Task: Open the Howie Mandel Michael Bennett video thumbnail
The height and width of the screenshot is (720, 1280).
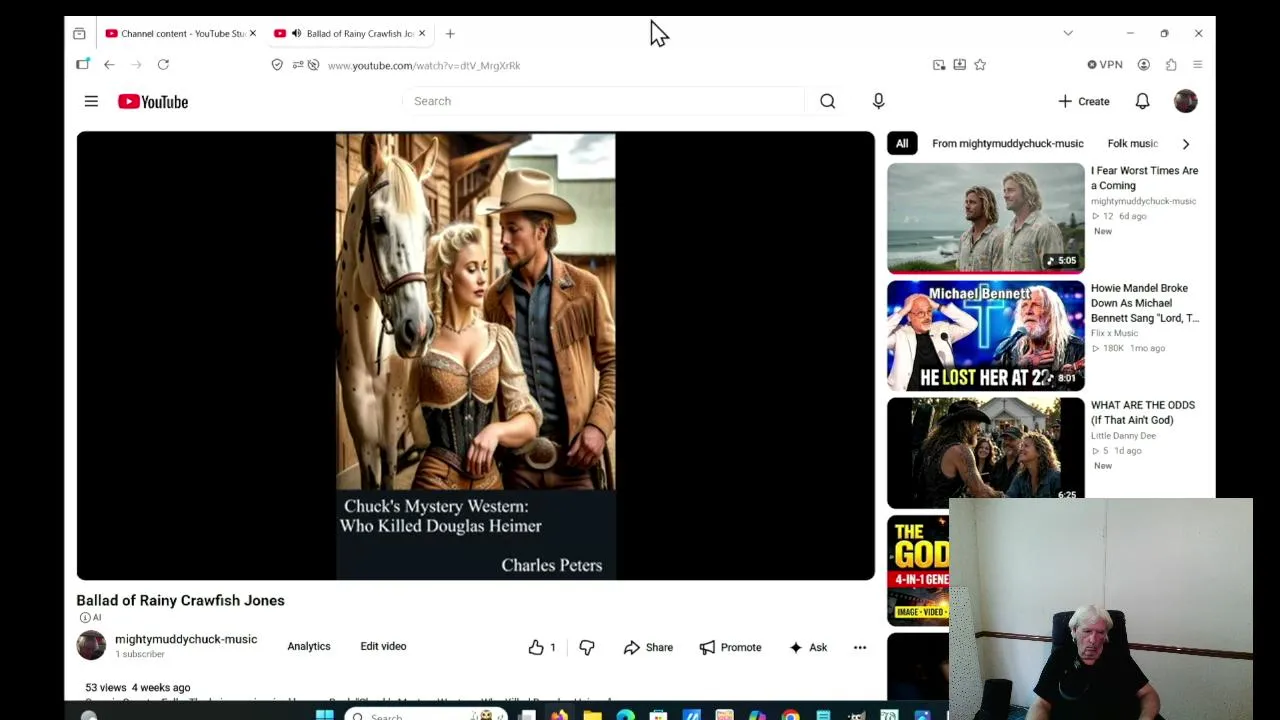Action: [x=985, y=336]
